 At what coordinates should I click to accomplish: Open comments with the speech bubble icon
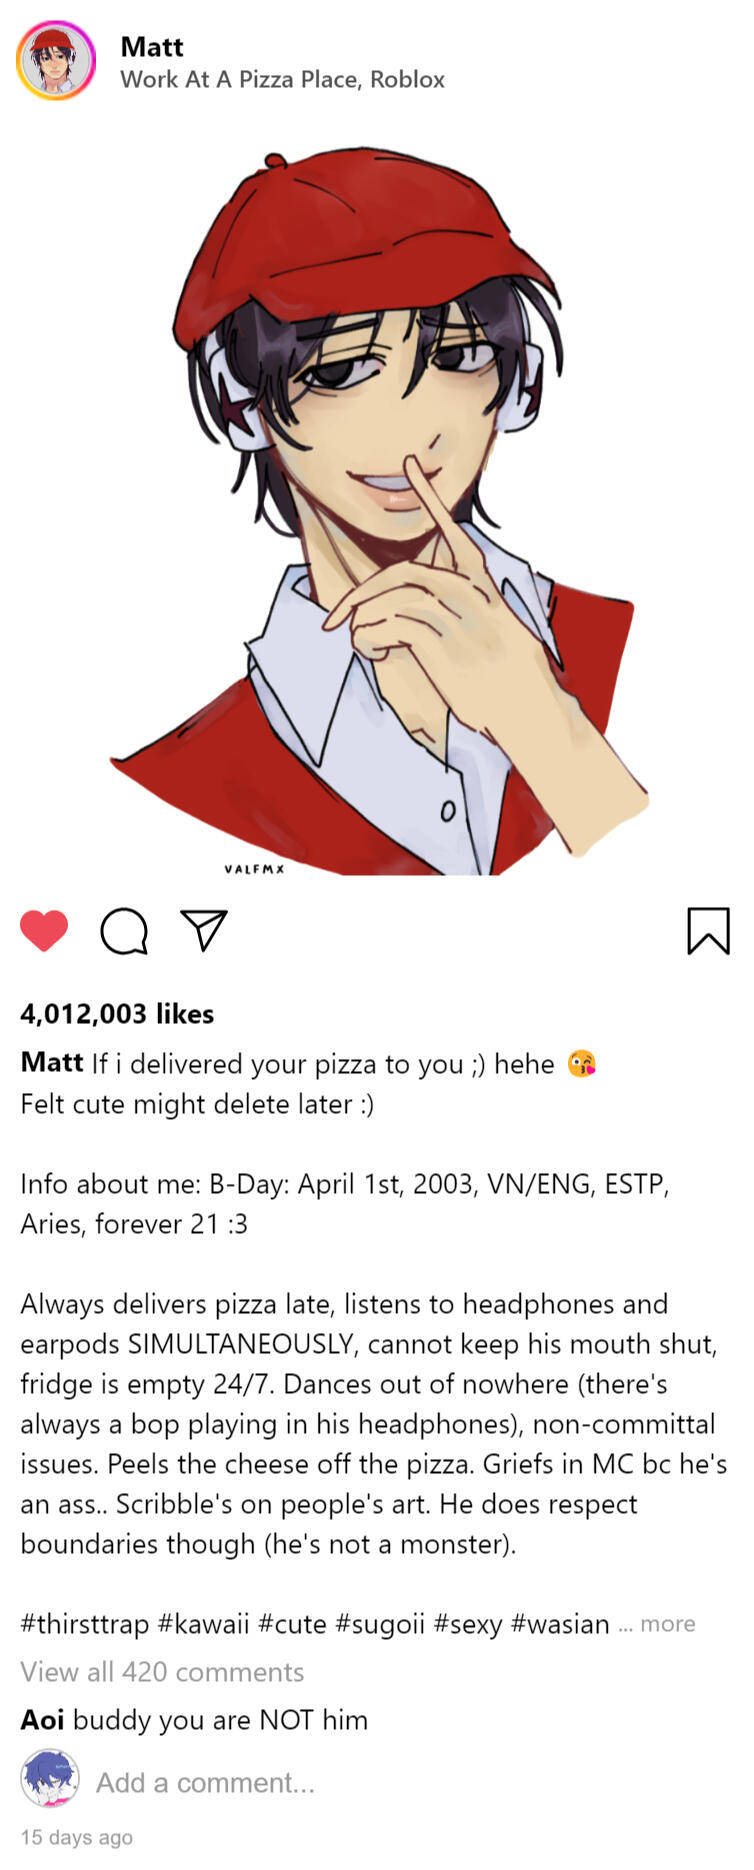click(x=124, y=931)
